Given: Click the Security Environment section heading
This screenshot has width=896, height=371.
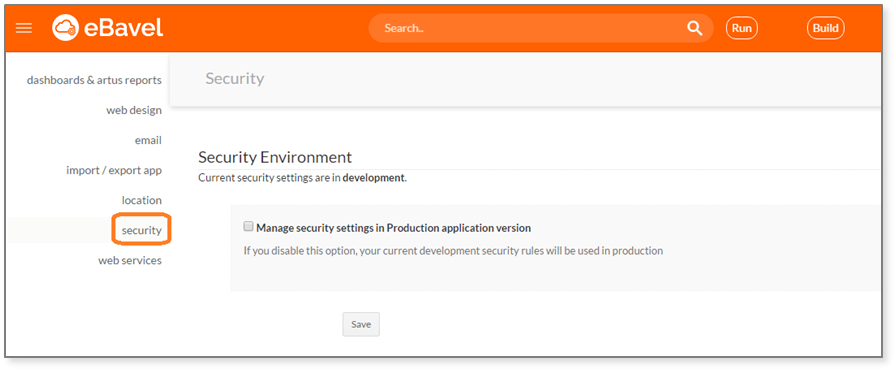Looking at the screenshot, I should click(x=275, y=157).
